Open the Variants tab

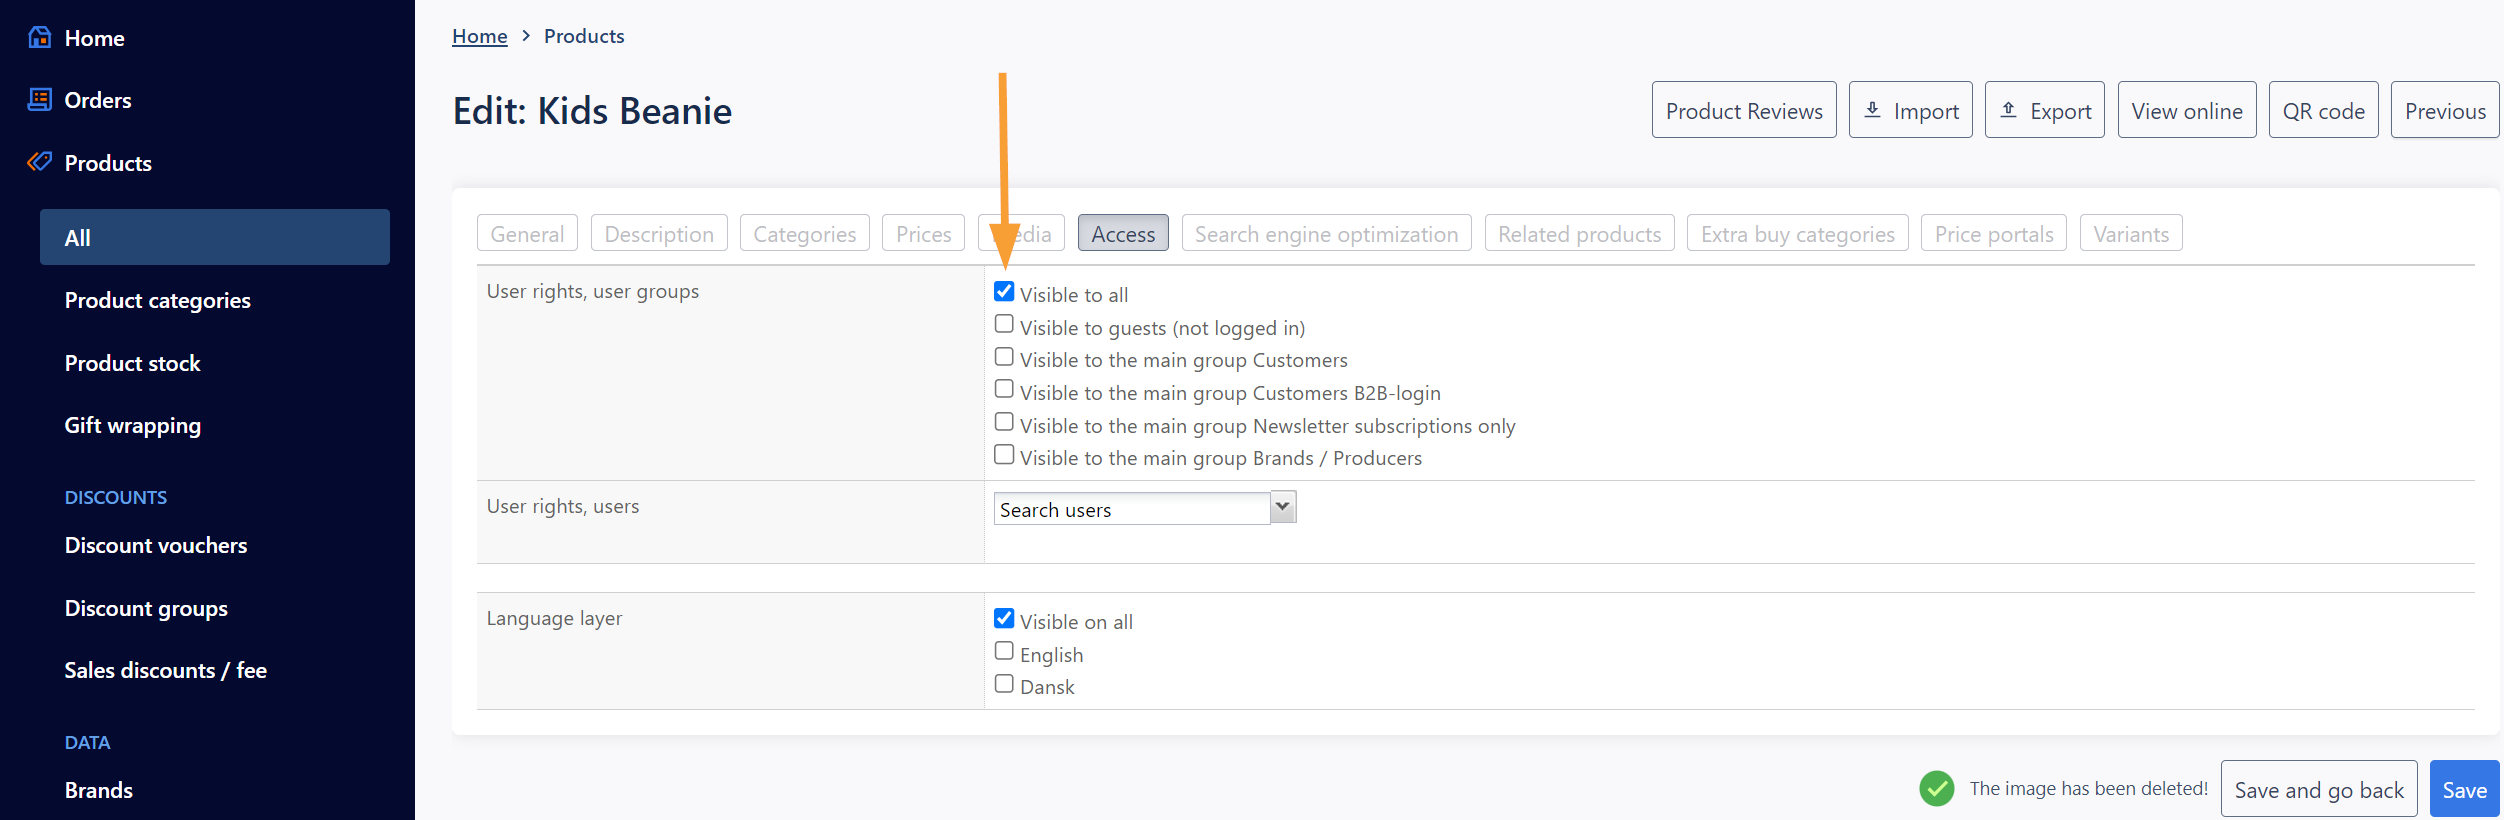coord(2131,233)
